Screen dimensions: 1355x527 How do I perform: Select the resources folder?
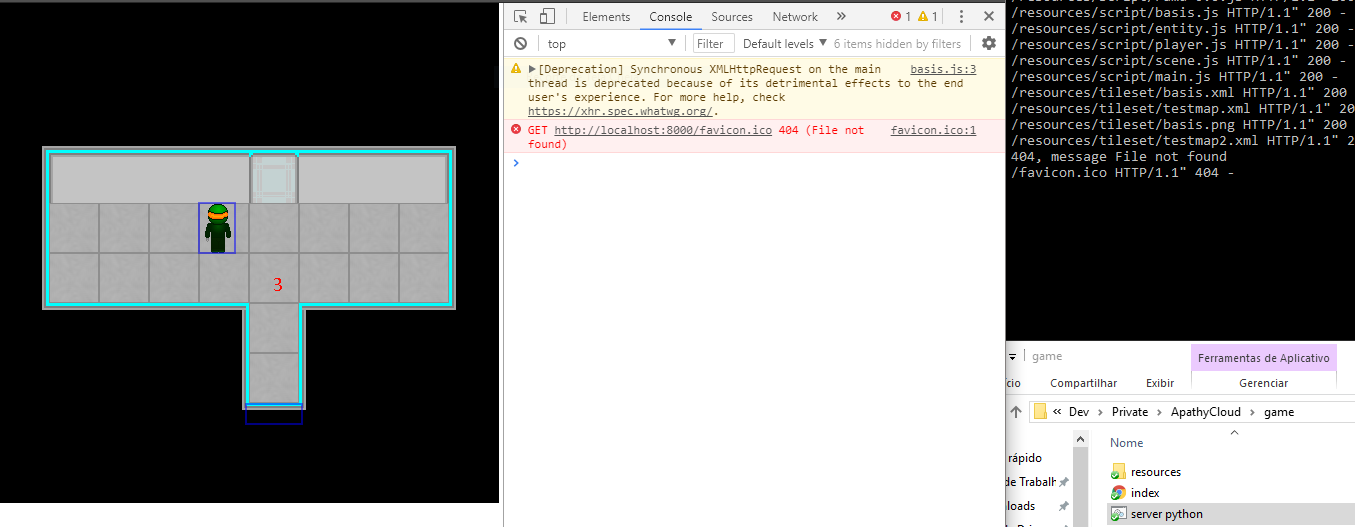click(x=1156, y=472)
